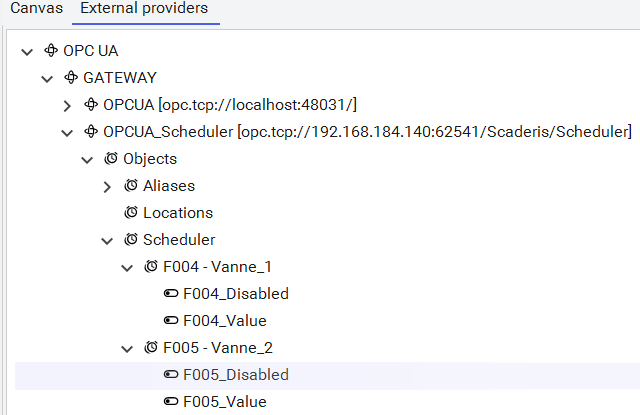Collapse the OPC UA root node
Image resolution: width=640 pixels, height=415 pixels.
(27, 50)
